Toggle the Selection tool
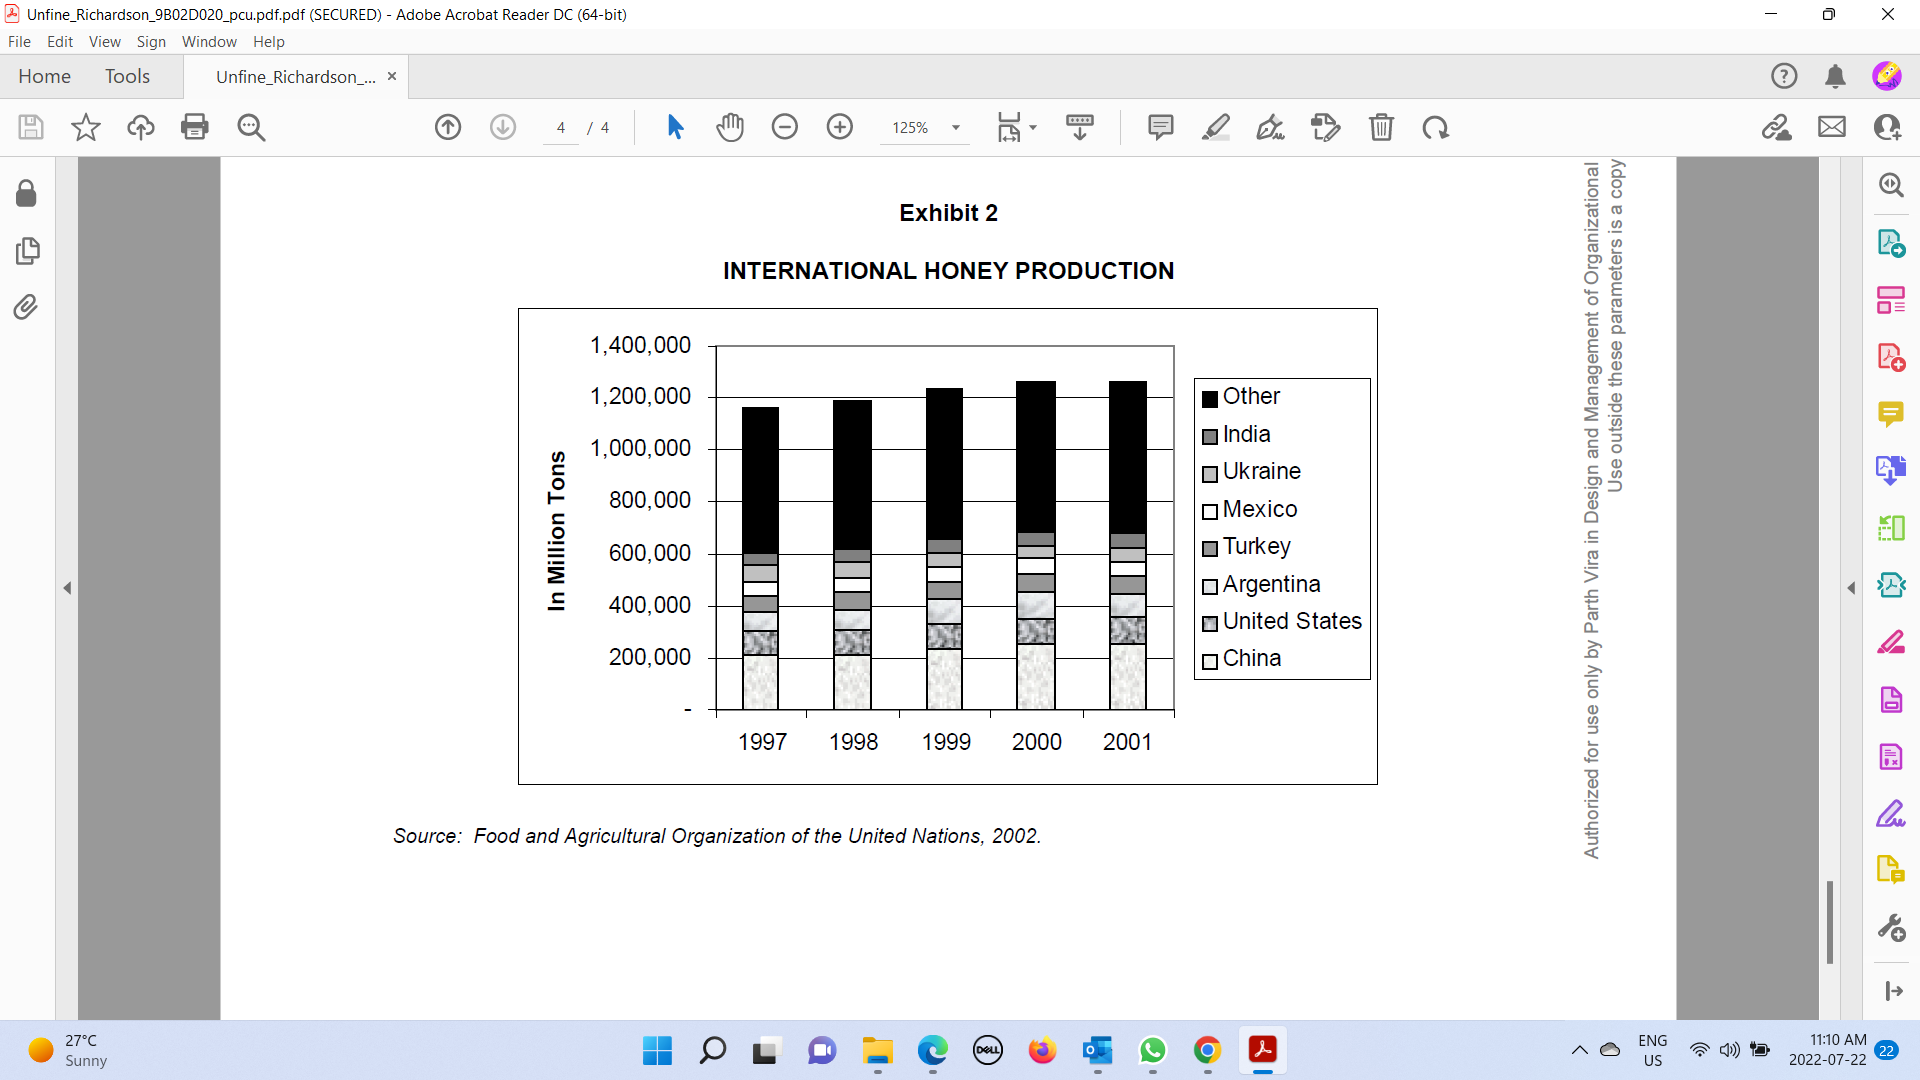Screen dimensions: 1920x1080 (x=676, y=127)
